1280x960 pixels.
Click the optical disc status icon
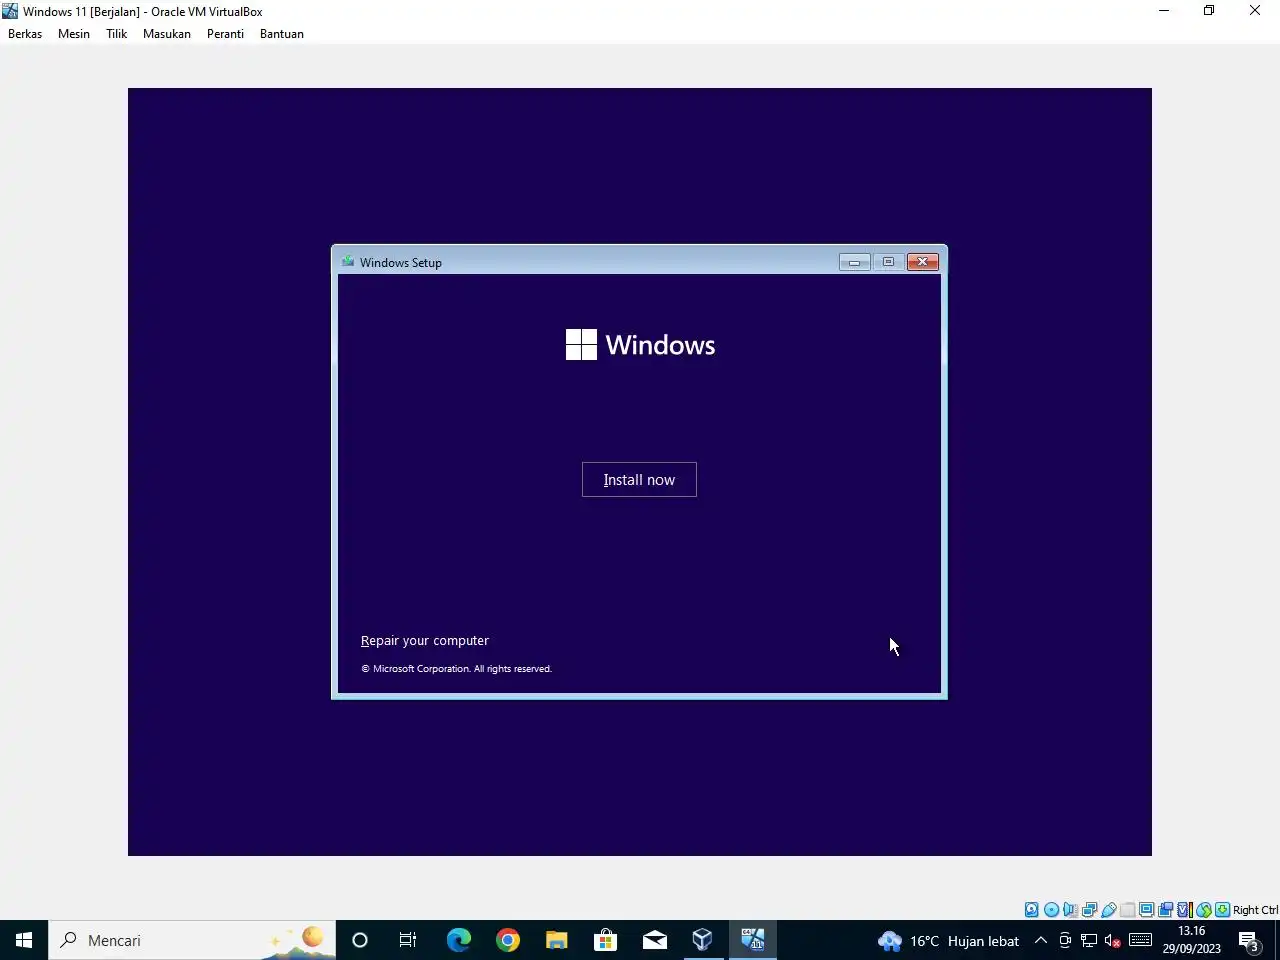tap(1051, 910)
